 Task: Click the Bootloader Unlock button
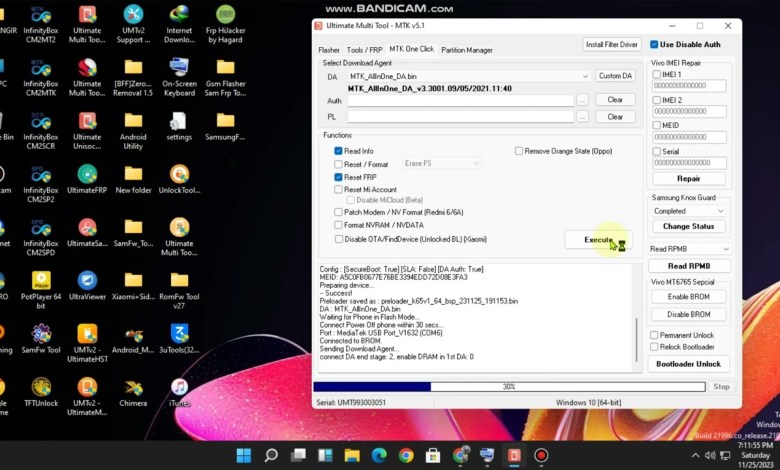click(689, 364)
